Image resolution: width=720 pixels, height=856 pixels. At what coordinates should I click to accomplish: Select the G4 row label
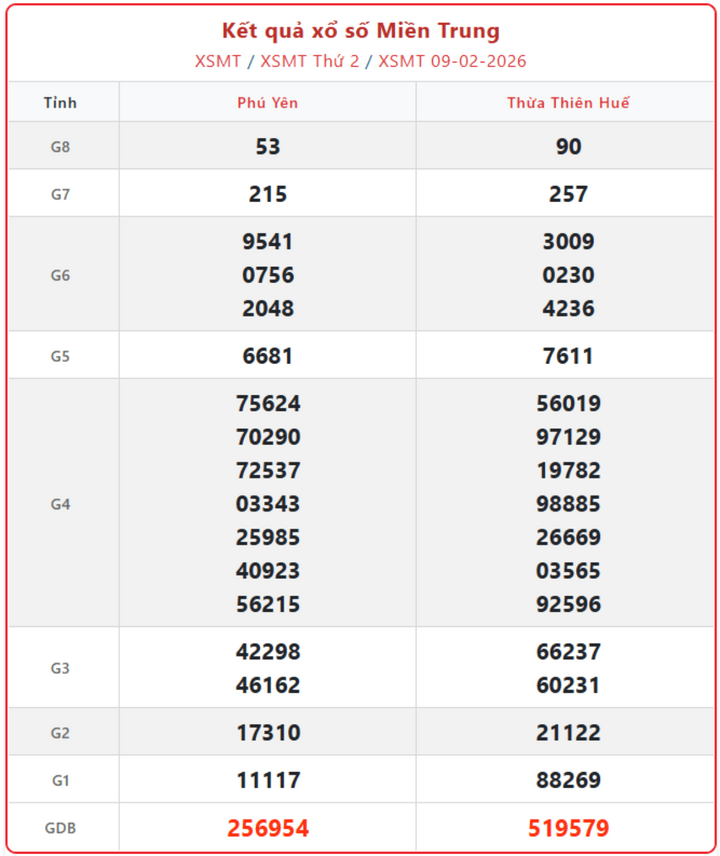pos(60,504)
